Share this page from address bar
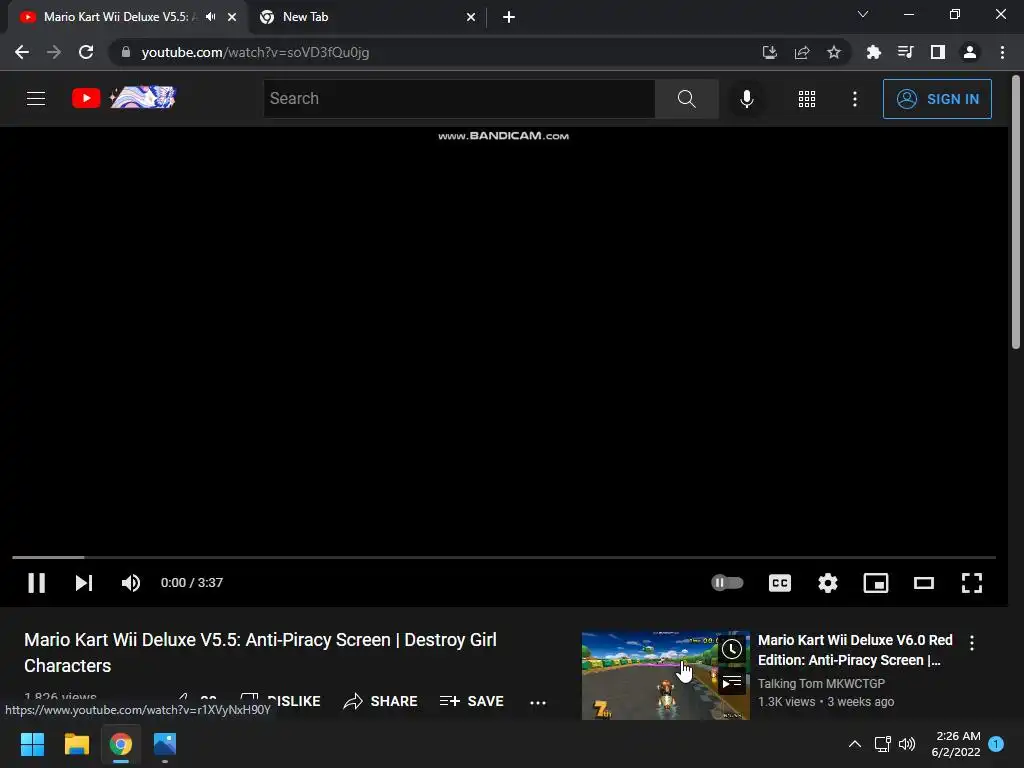 point(802,52)
